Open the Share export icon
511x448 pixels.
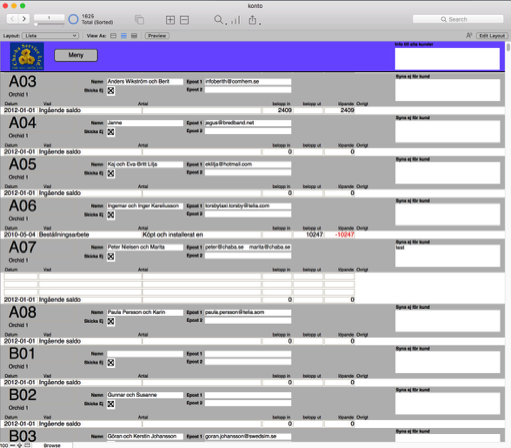pyautogui.click(x=253, y=20)
